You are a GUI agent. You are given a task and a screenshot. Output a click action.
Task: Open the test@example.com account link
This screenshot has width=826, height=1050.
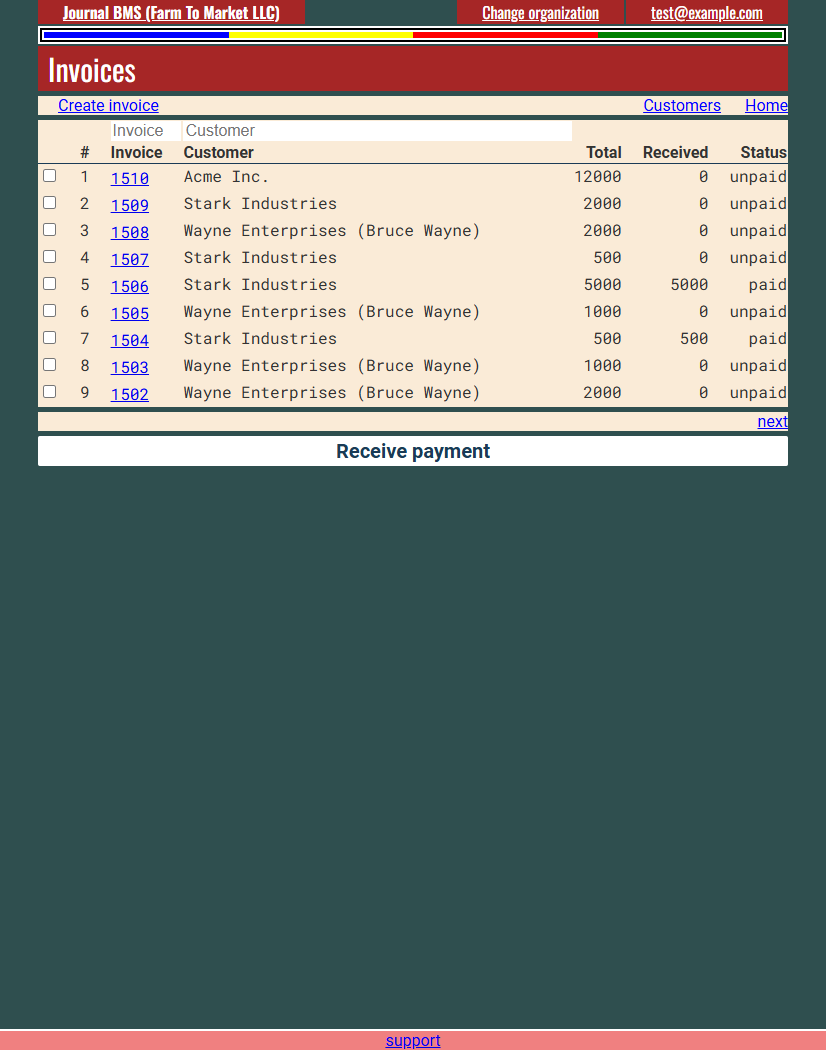point(707,13)
